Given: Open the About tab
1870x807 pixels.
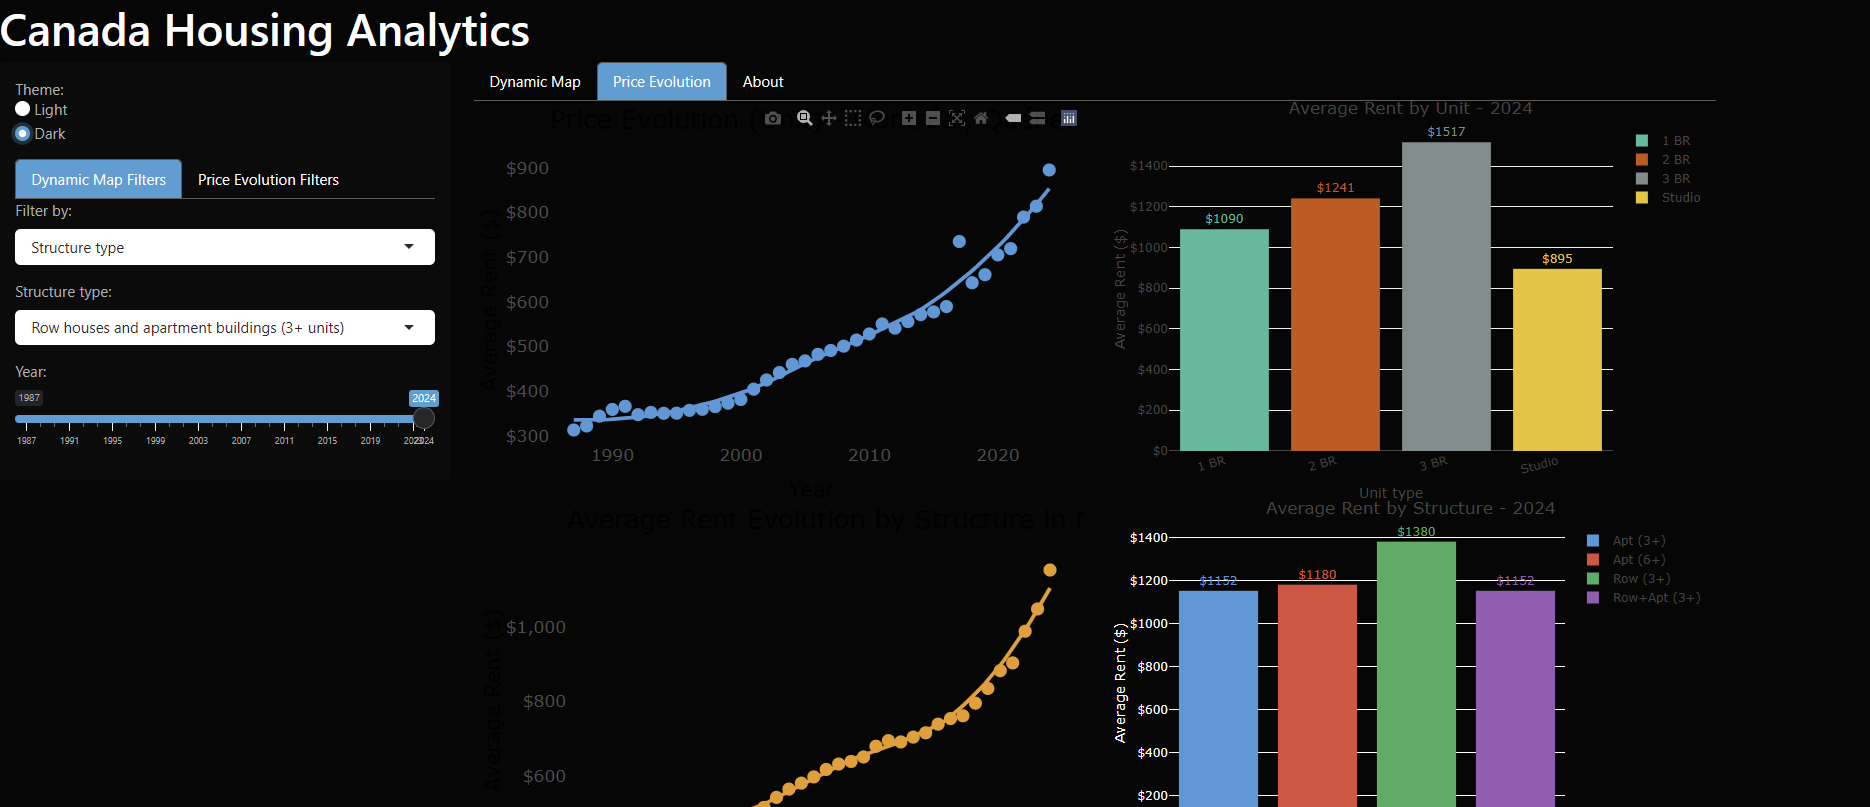Looking at the screenshot, I should [x=763, y=82].
